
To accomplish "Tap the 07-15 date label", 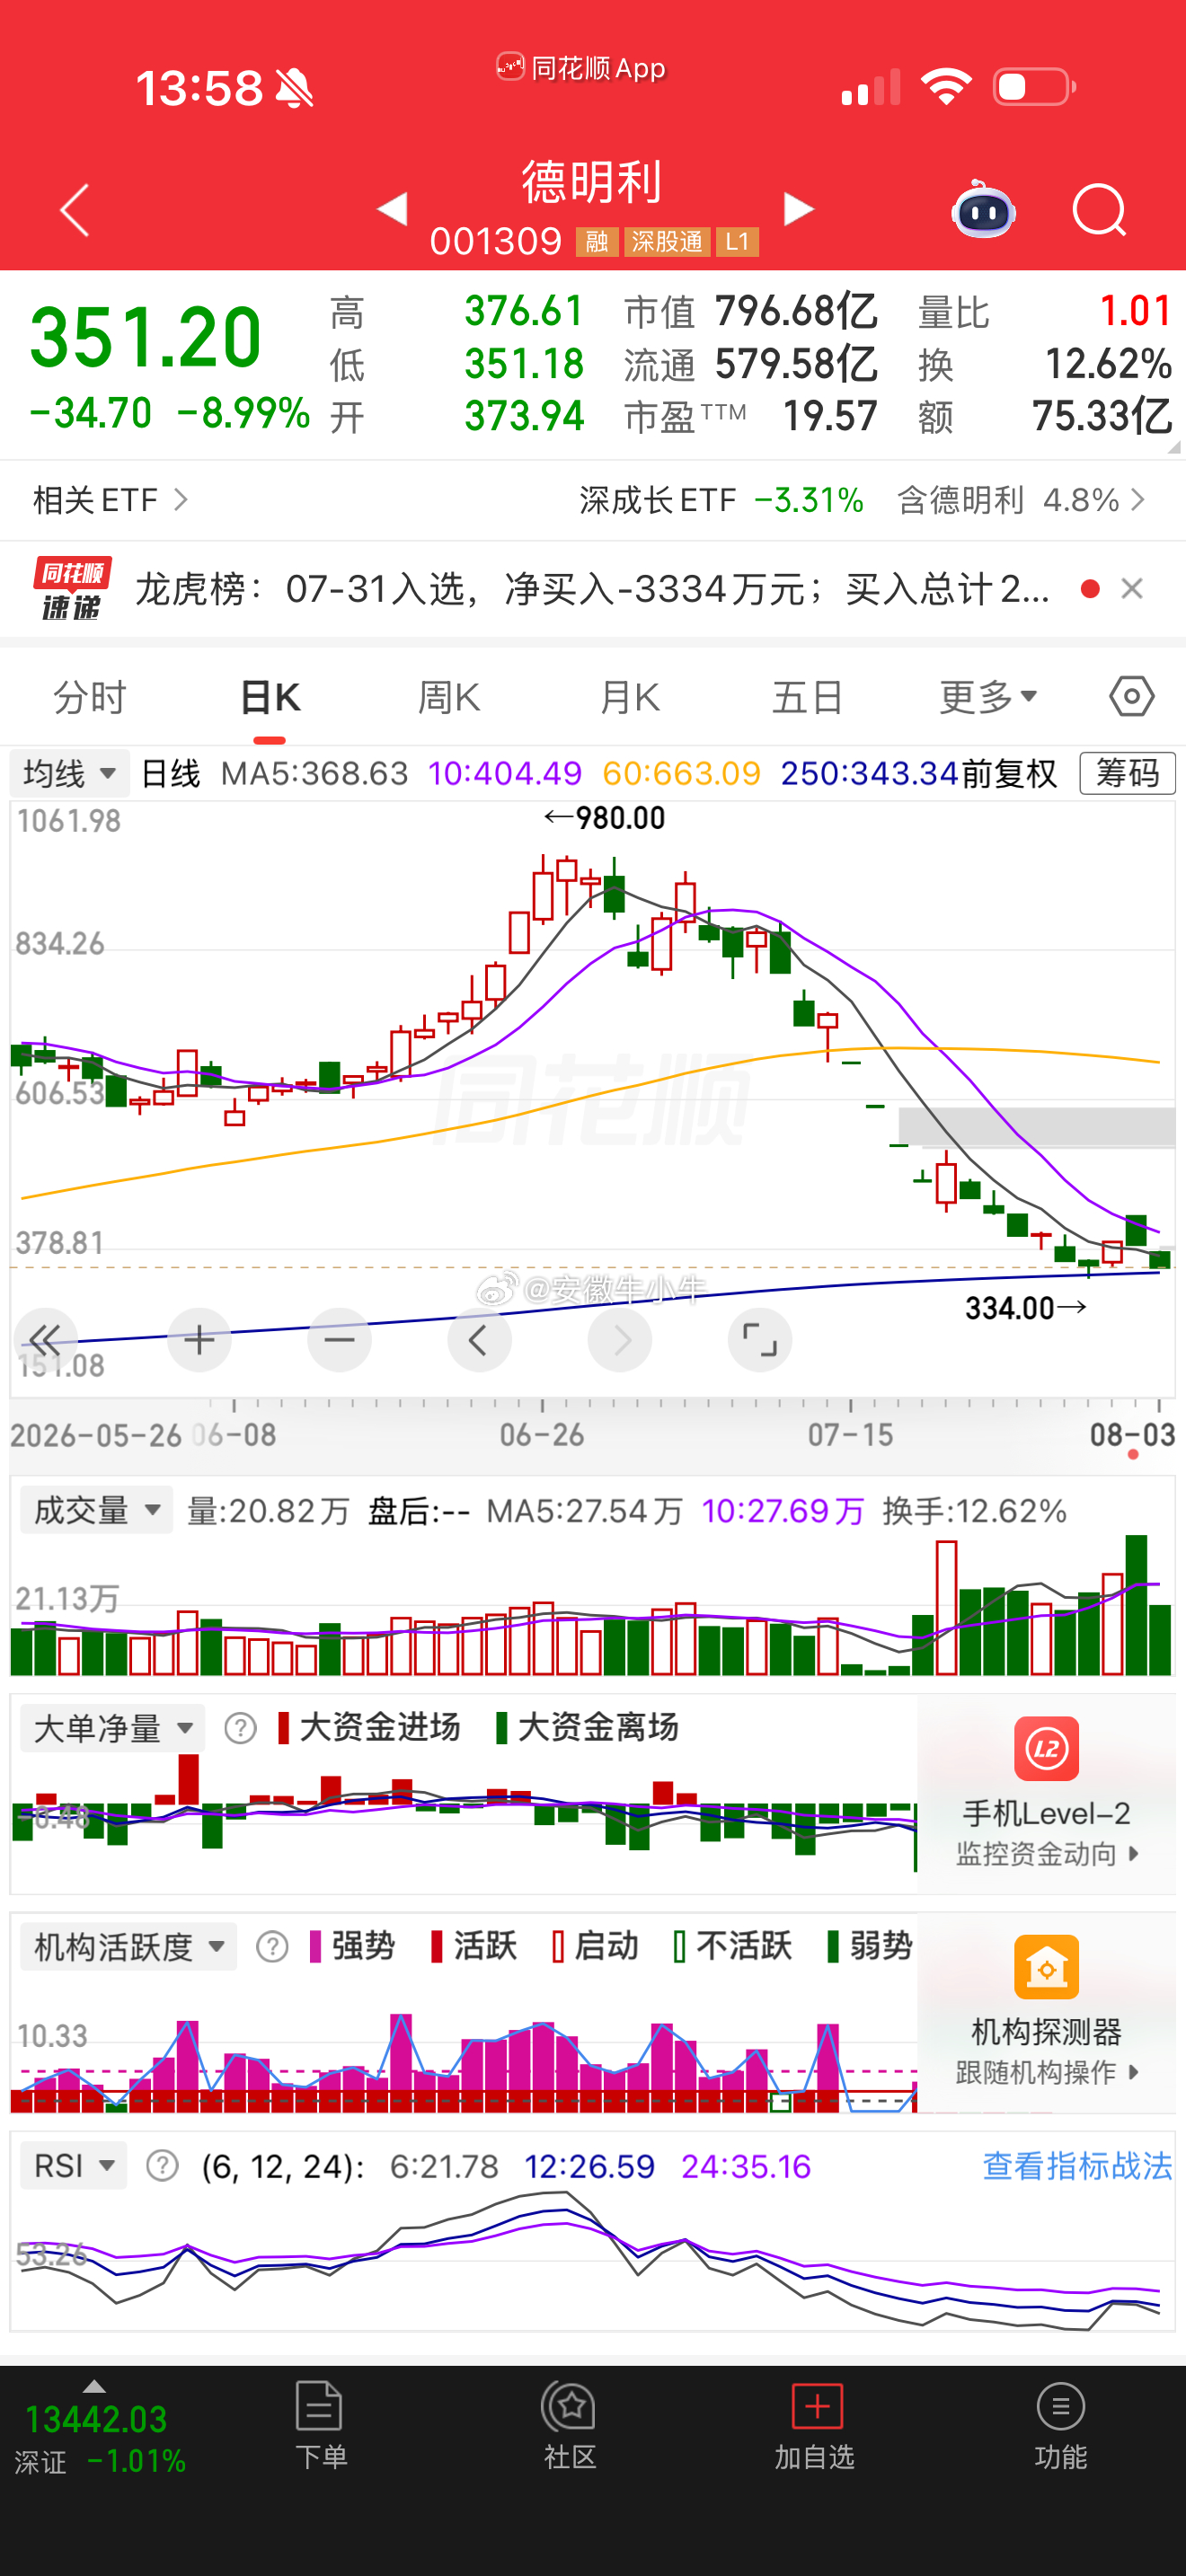I will point(850,1435).
